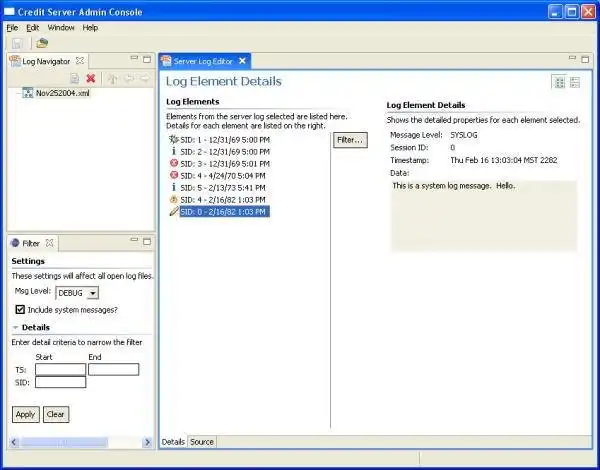Image resolution: width=600 pixels, height=470 pixels.
Task: Select log entry SID: 3 - 12/31/69 5:01 PM
Action: coord(225,163)
